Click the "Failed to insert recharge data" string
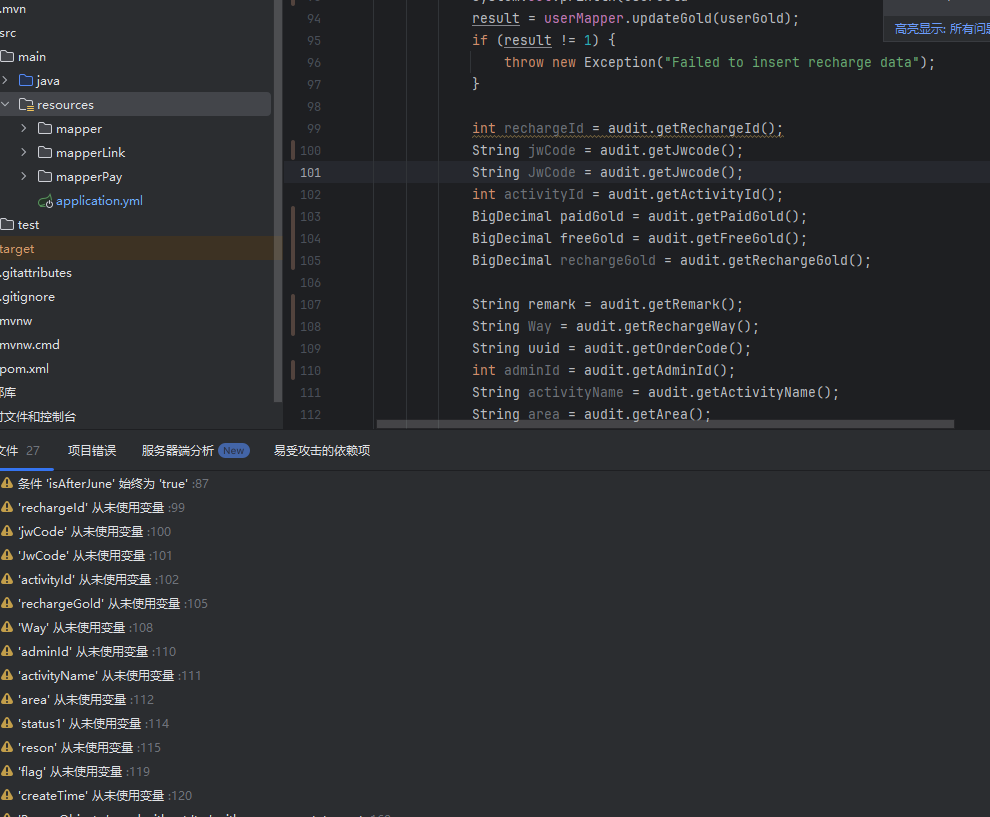The image size is (990, 817). tap(792, 62)
